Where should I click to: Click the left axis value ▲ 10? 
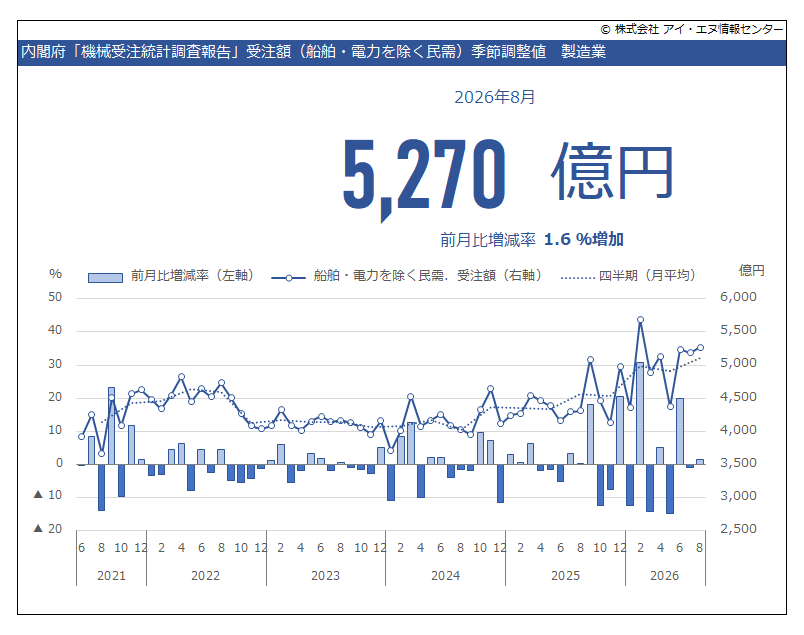[x=48, y=495]
